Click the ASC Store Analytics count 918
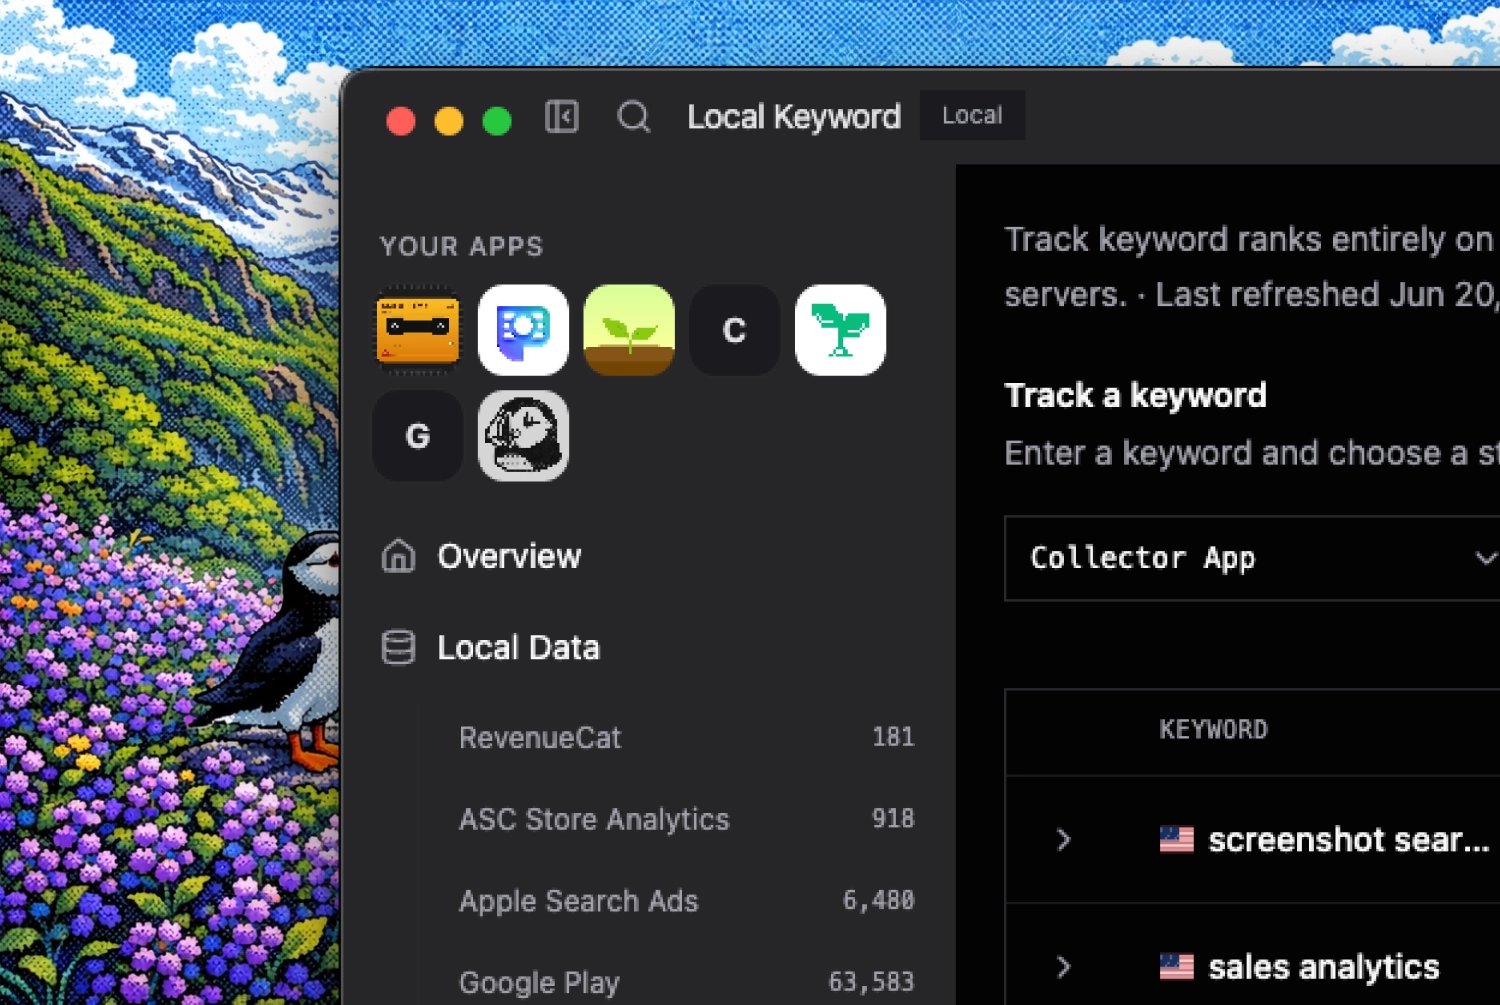Viewport: 1500px width, 1005px height. pos(893,819)
